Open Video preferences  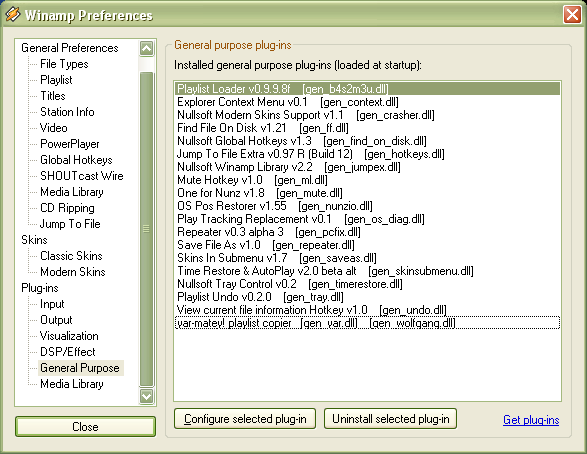coord(54,128)
